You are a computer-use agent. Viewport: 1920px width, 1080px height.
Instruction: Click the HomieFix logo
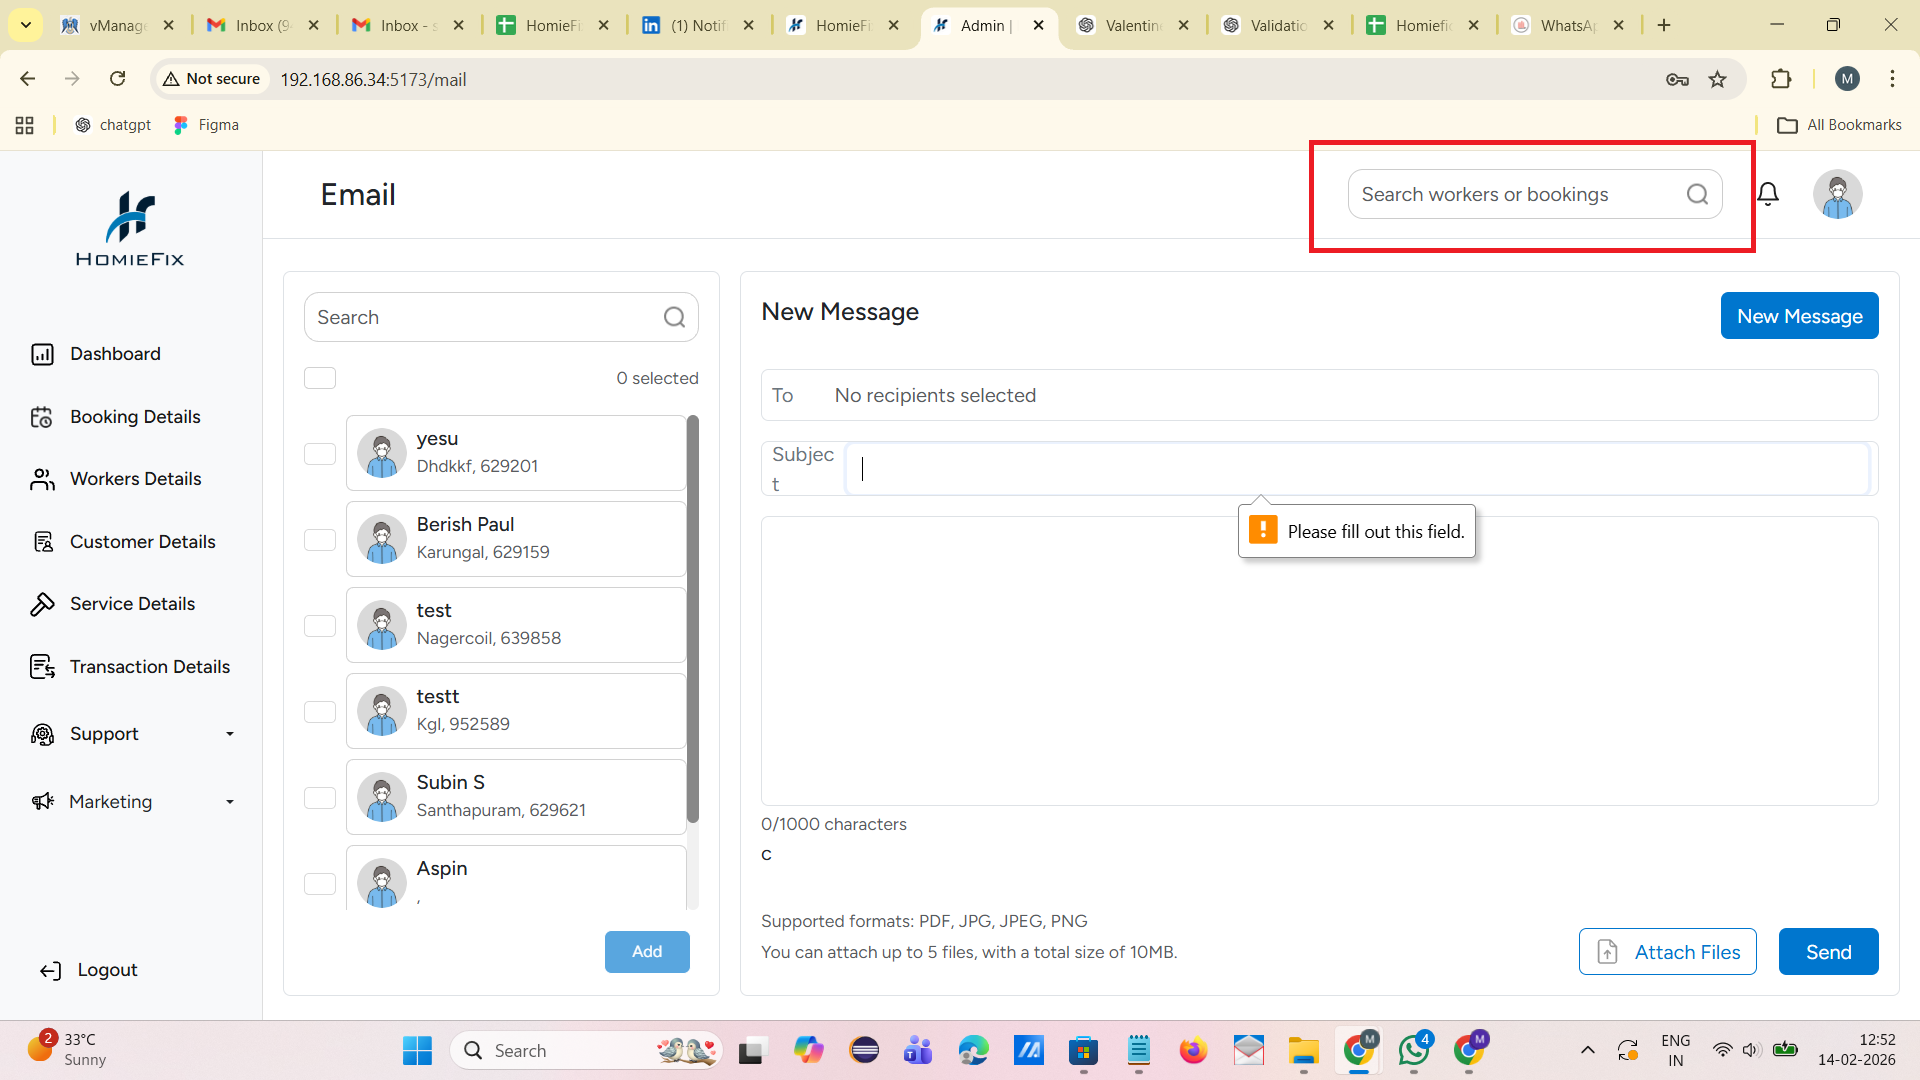[x=130, y=229]
